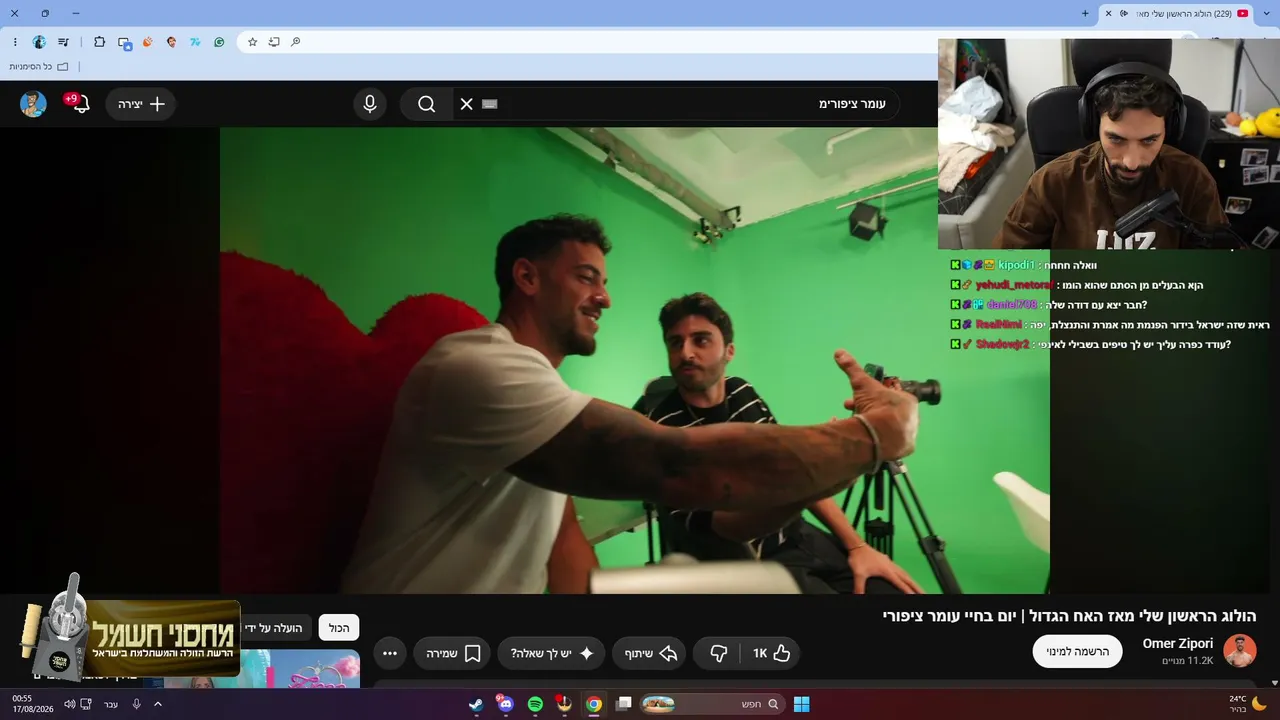This screenshot has width=1280, height=720.
Task: Select the הכול filter chip
Action: click(x=339, y=627)
